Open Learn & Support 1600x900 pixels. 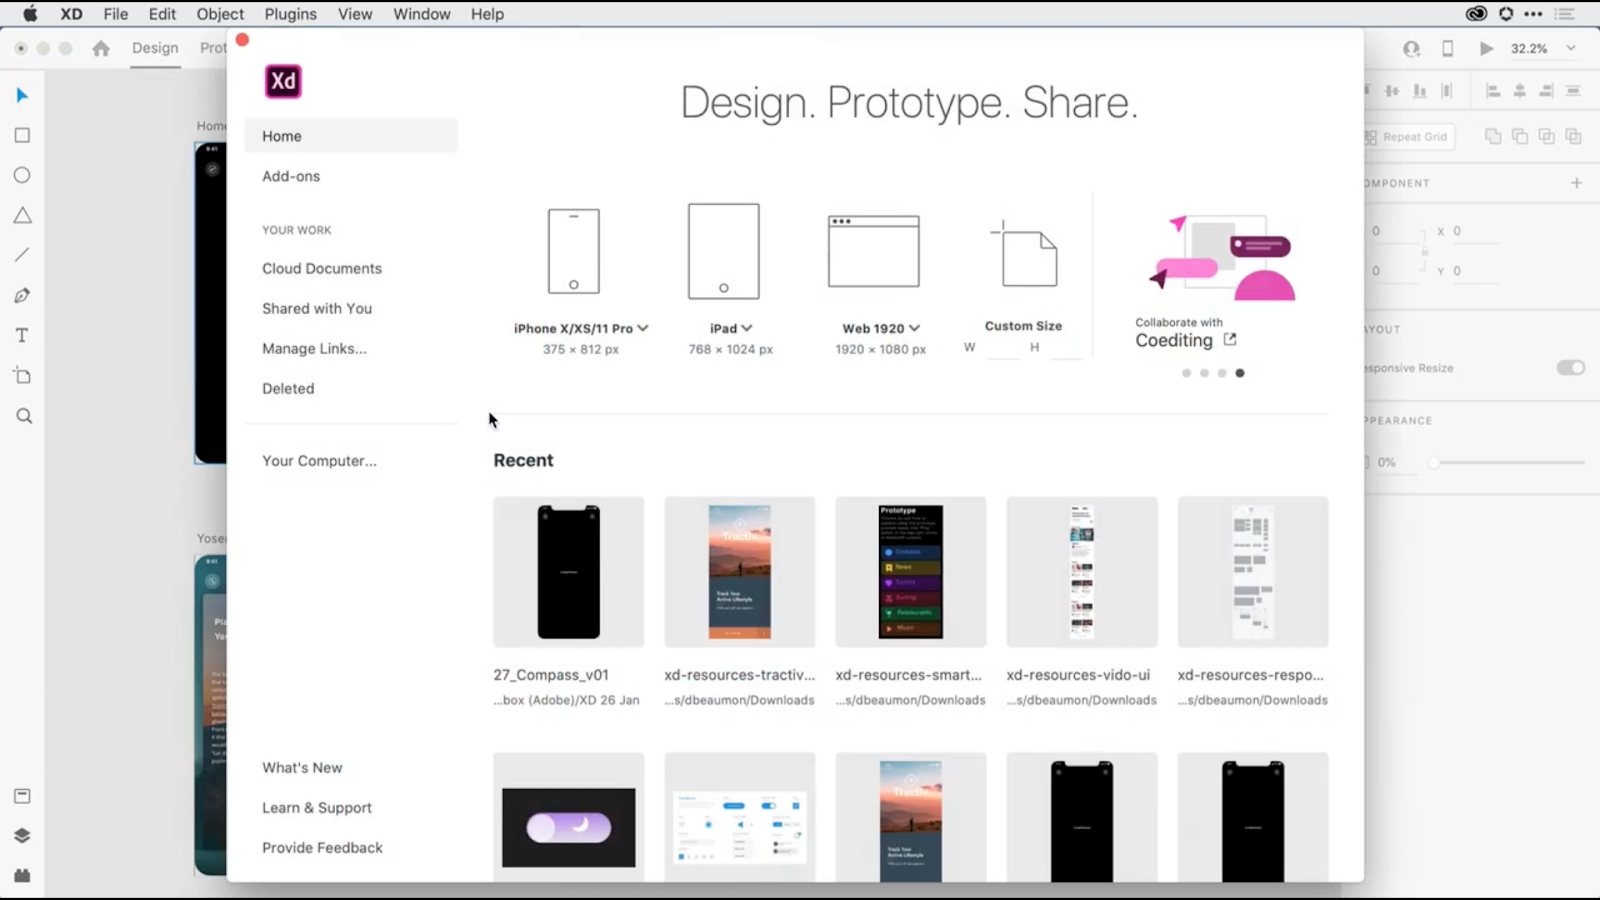317,807
